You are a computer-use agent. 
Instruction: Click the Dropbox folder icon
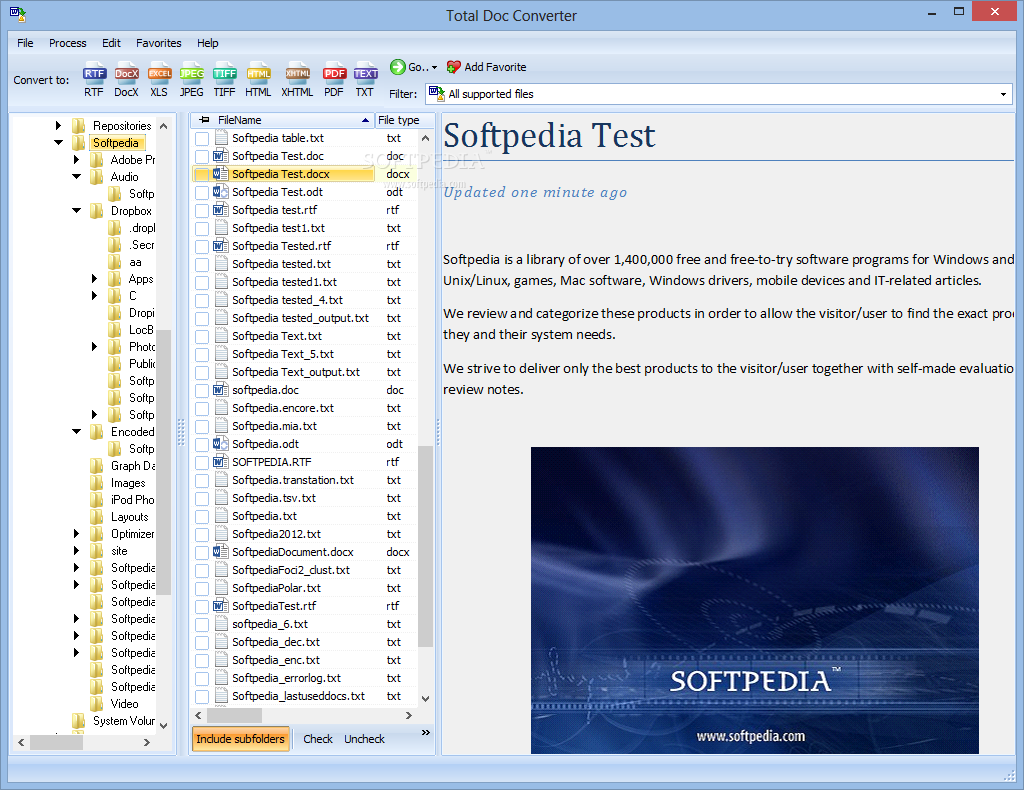97,210
